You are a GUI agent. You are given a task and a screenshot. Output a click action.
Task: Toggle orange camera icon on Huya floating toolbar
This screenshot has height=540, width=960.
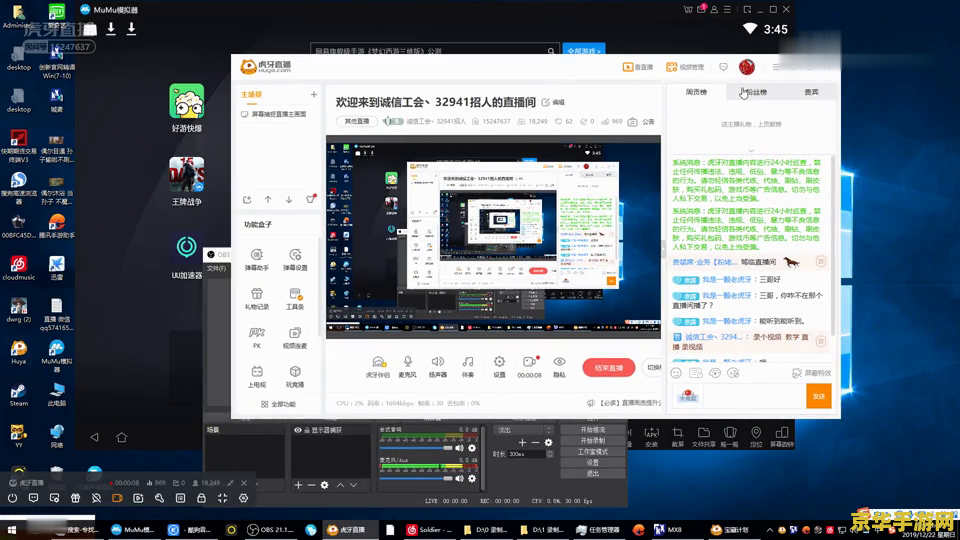tap(117, 498)
